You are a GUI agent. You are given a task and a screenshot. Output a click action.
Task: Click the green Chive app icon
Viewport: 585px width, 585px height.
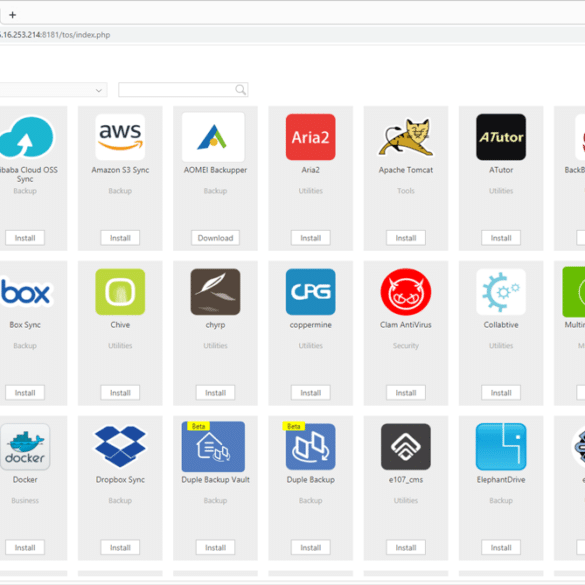[120, 292]
